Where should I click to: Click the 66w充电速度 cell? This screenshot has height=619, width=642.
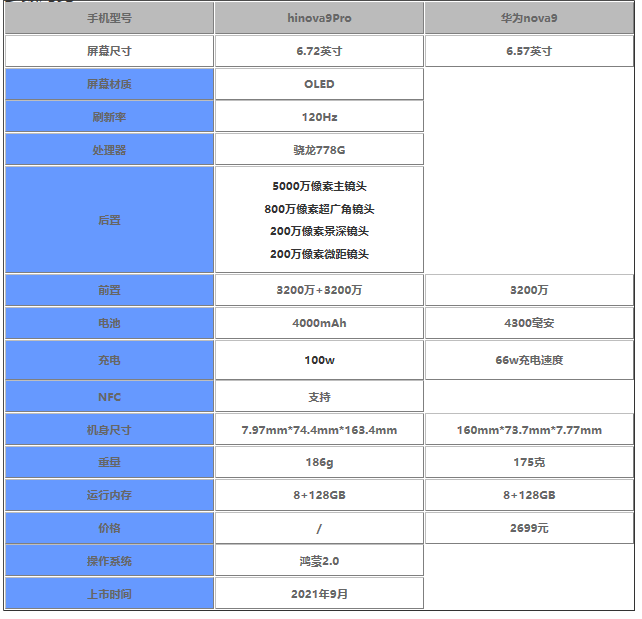529,360
